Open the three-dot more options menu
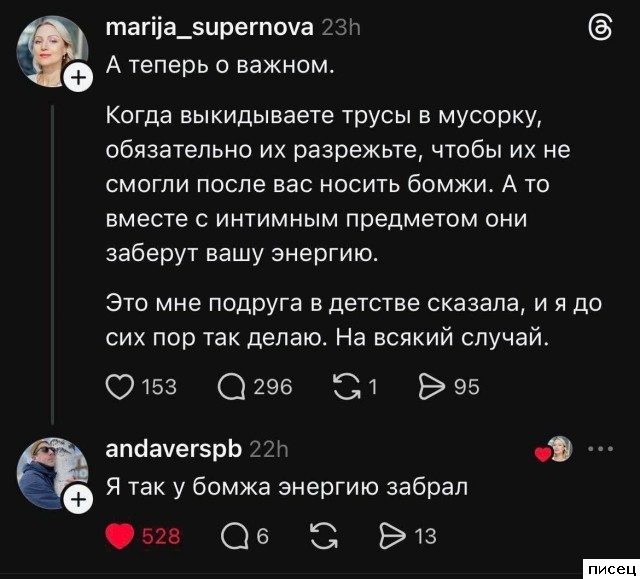 coord(605,449)
